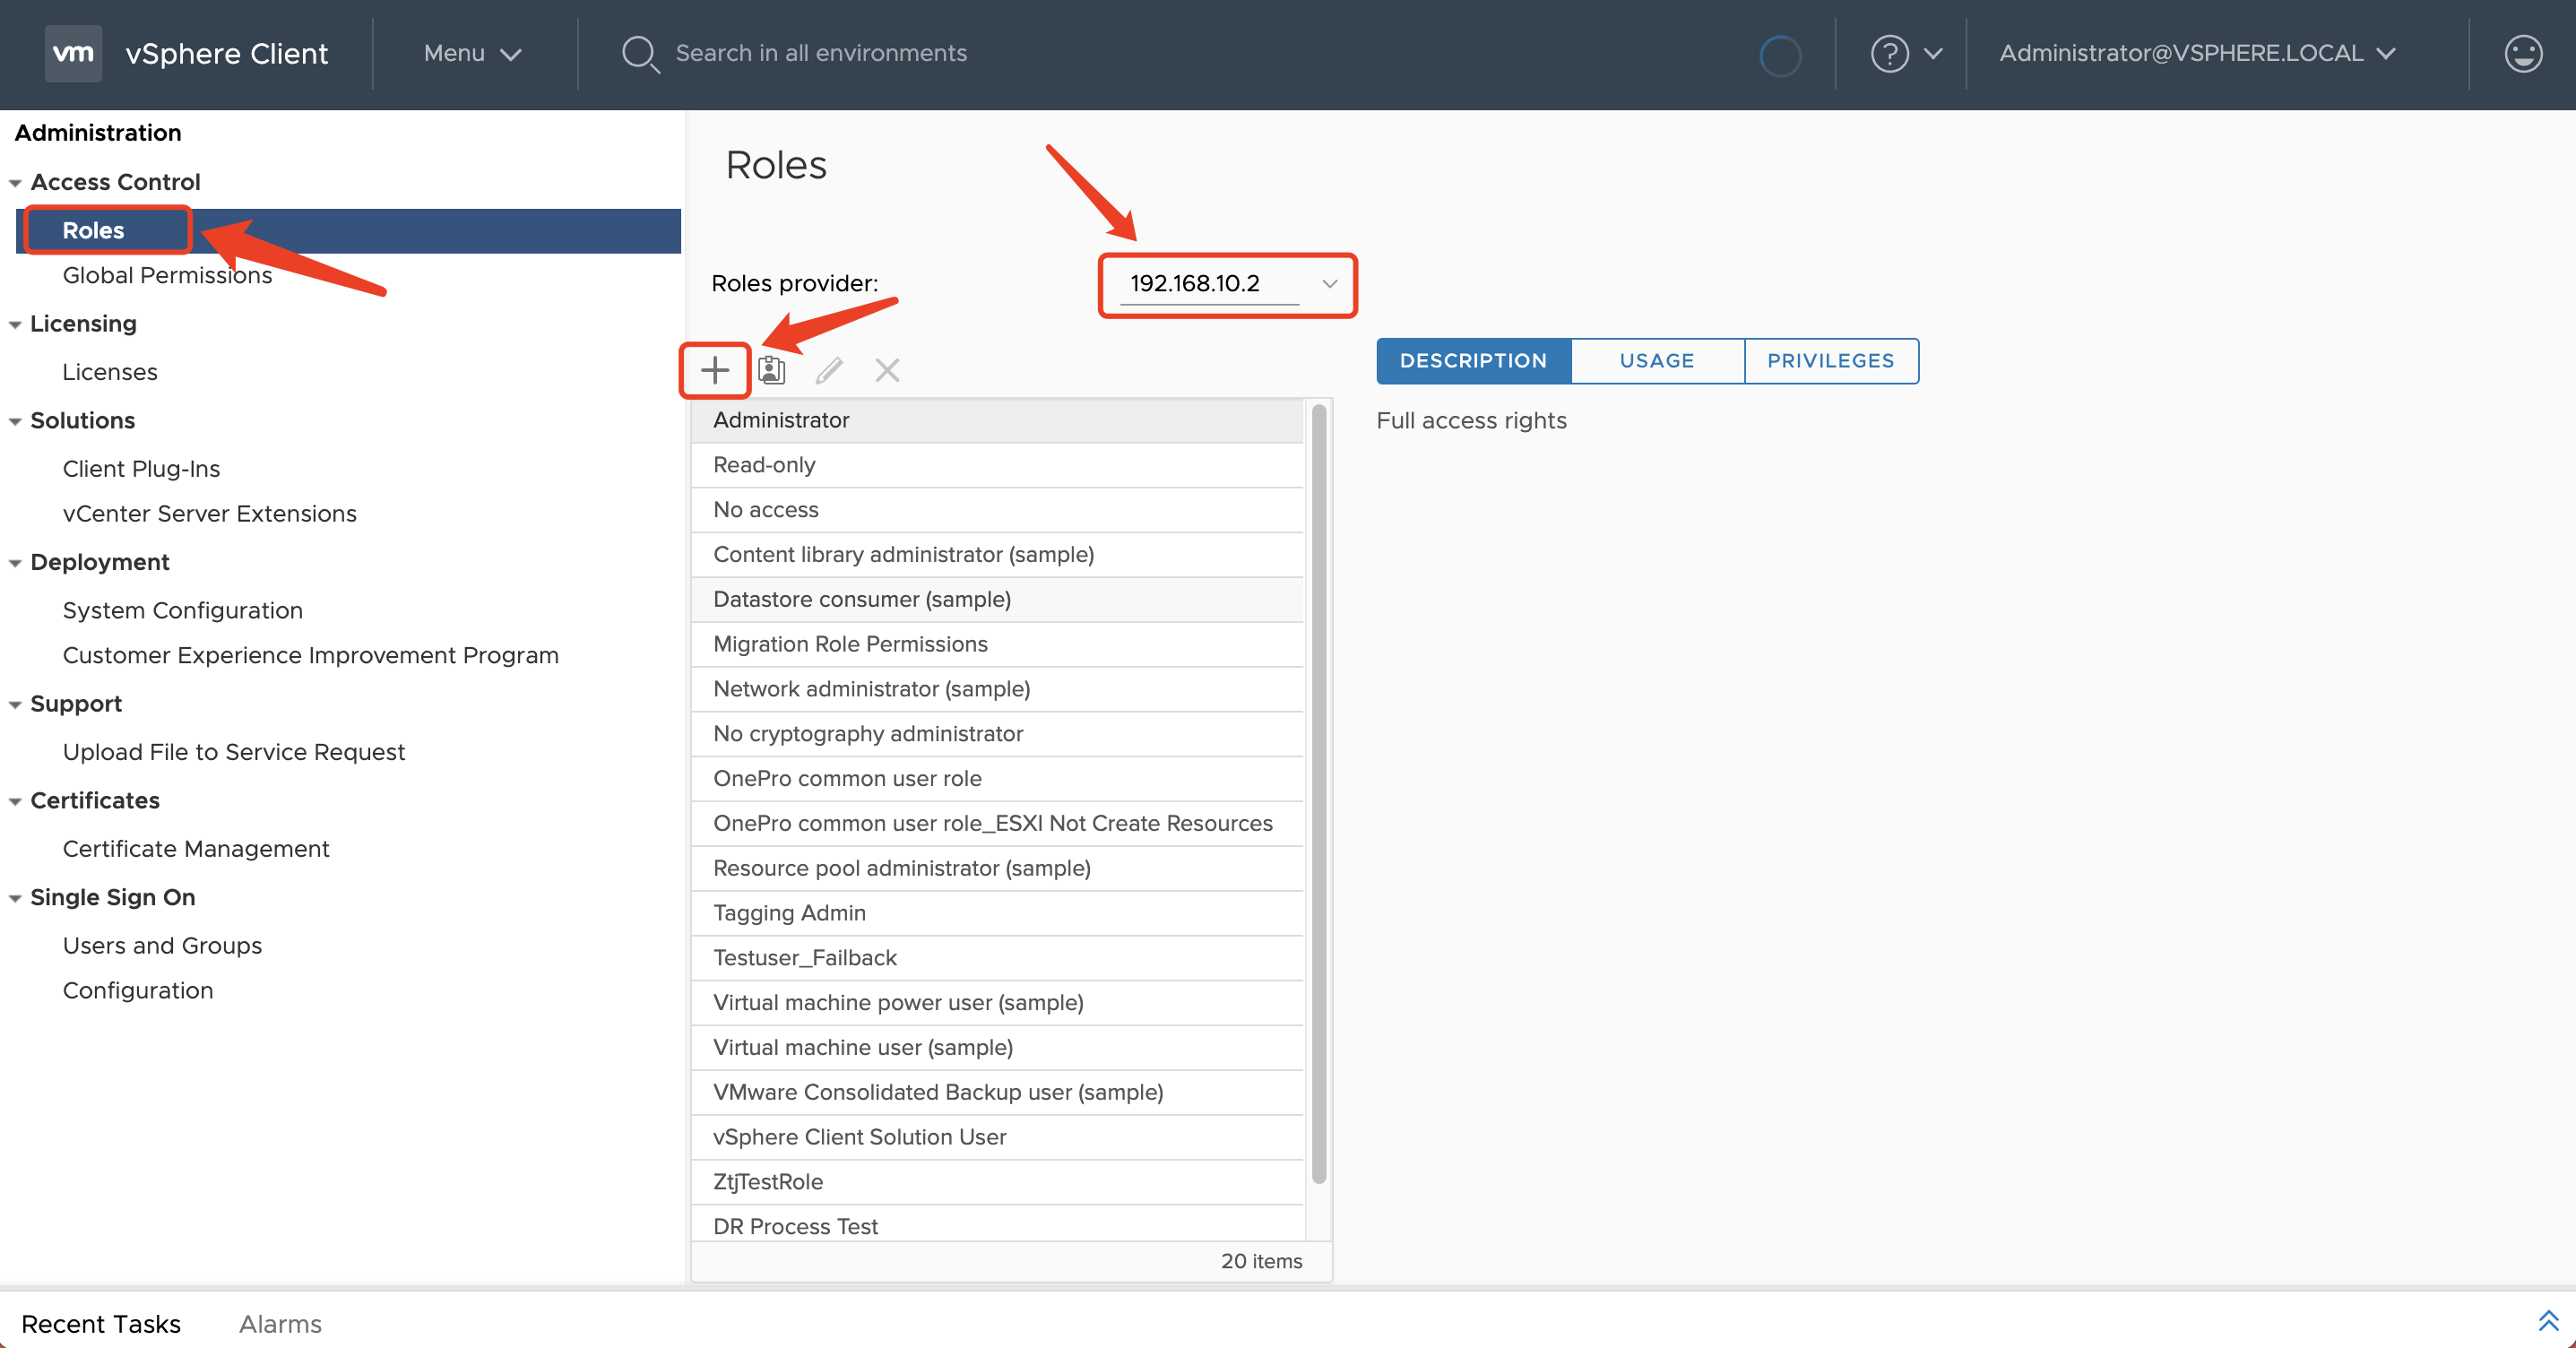The image size is (2576, 1348).
Task: Select Network administrator (sample) role
Action: 997,690
